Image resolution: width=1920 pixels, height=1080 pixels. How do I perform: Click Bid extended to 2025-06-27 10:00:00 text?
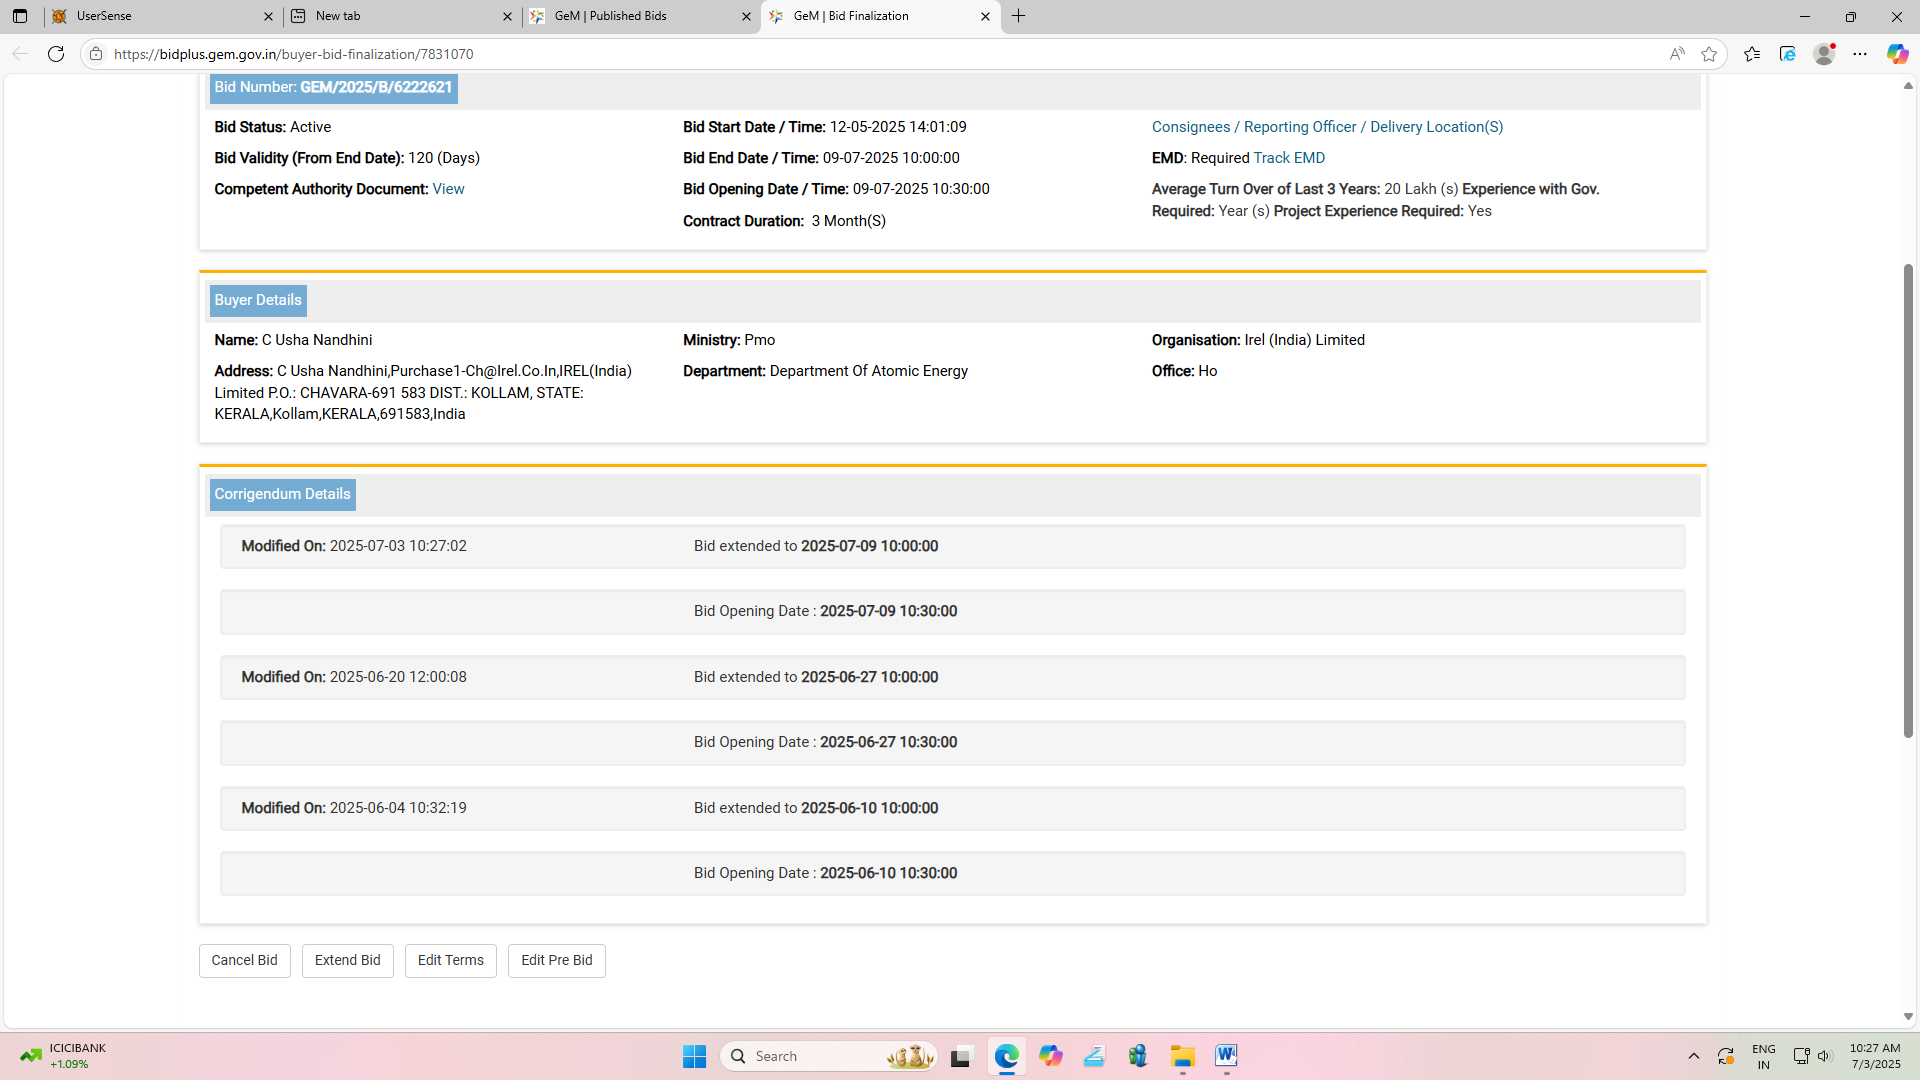tap(816, 677)
